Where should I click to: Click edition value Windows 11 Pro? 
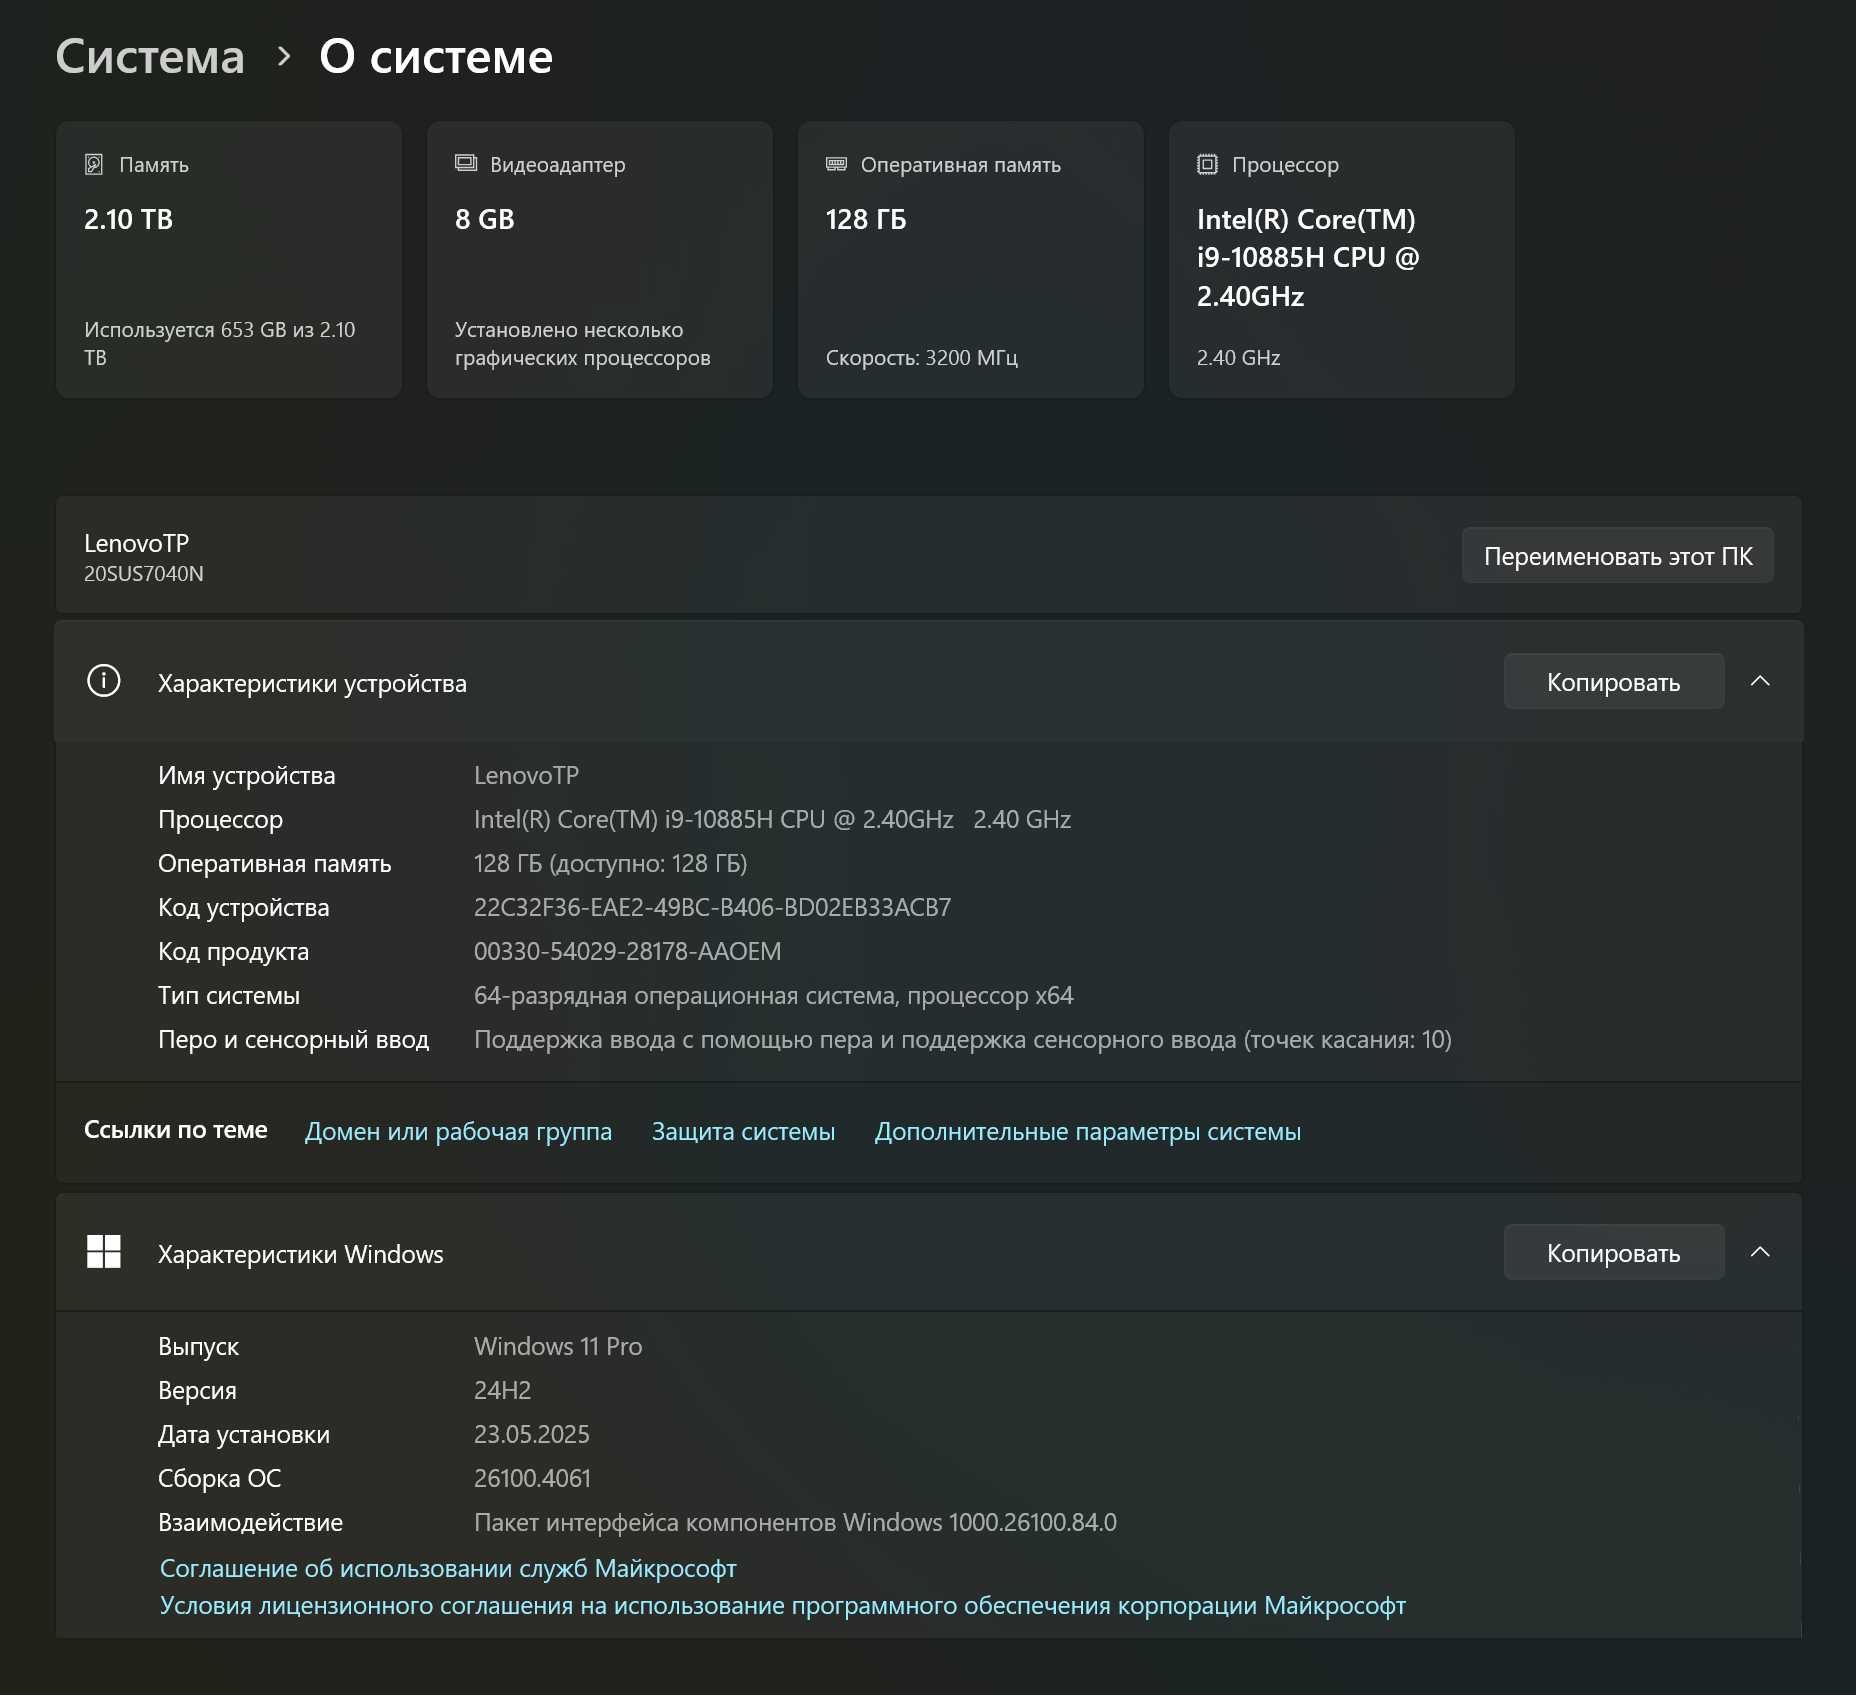tap(558, 1346)
